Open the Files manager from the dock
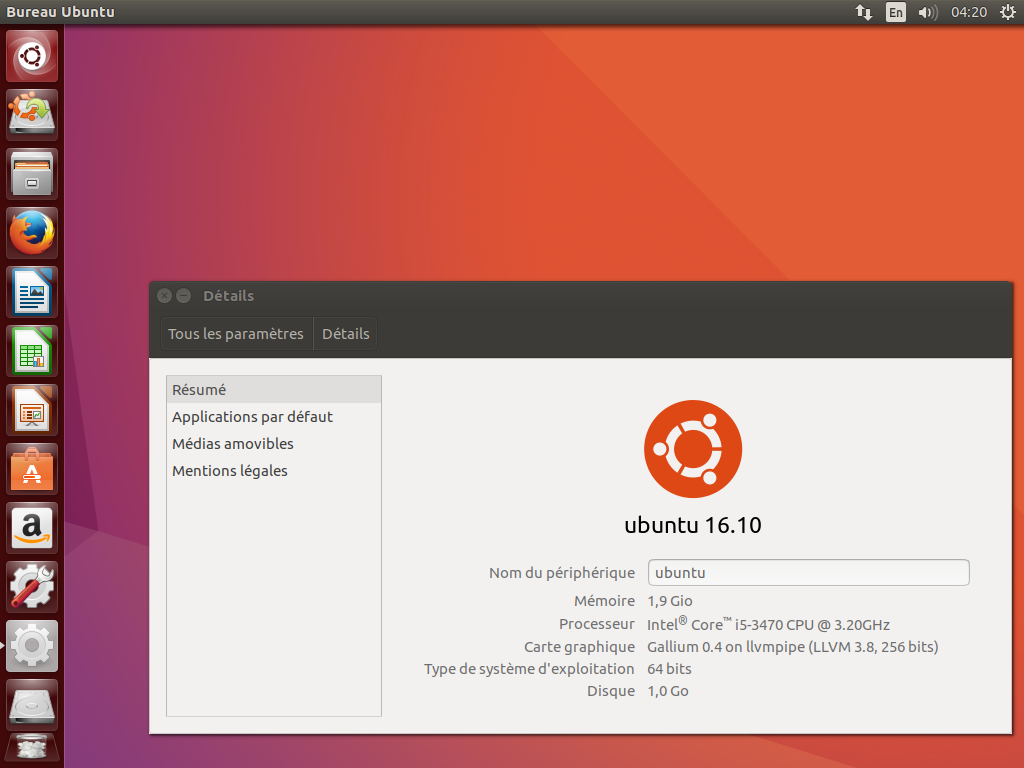This screenshot has width=1024, height=768. (x=32, y=174)
